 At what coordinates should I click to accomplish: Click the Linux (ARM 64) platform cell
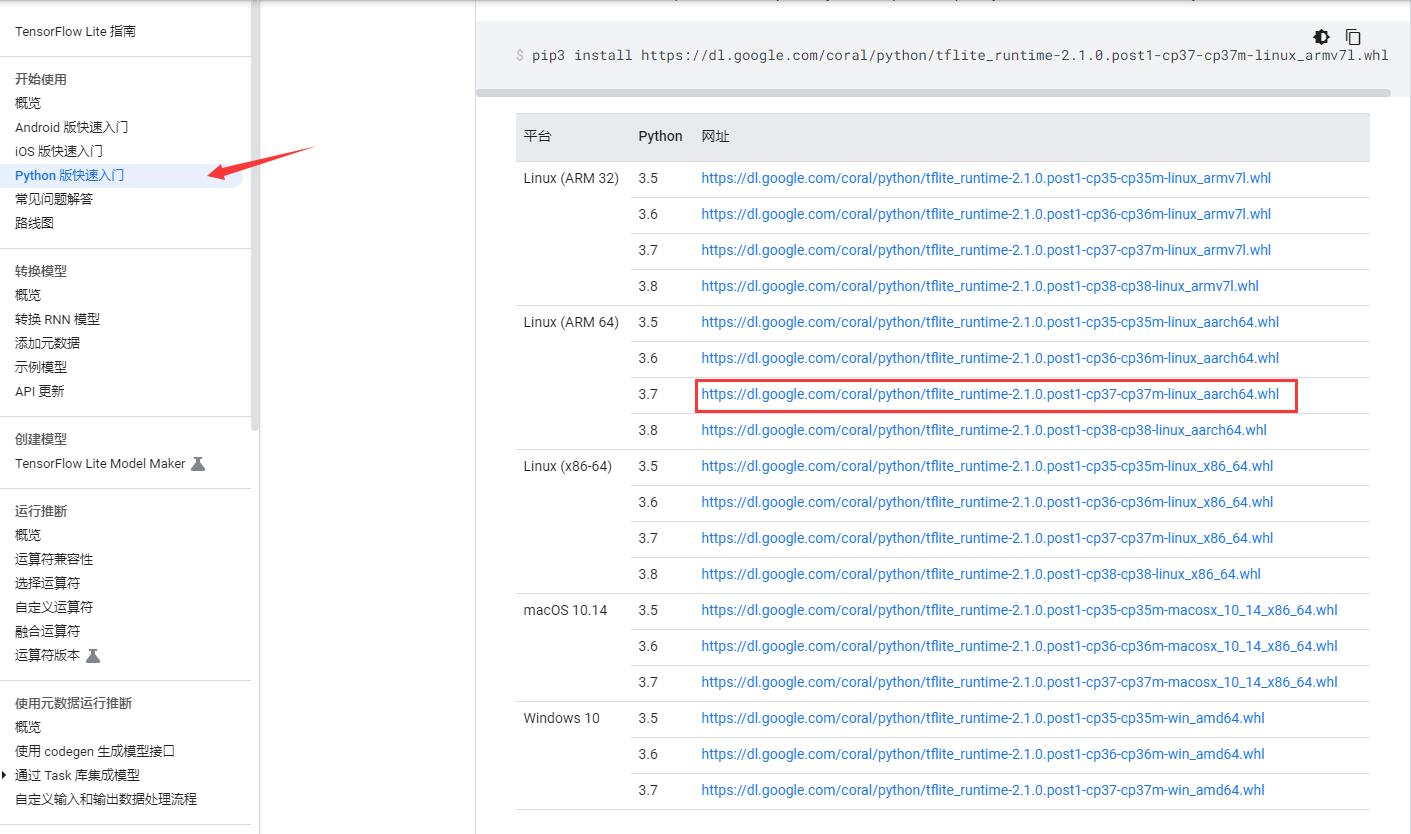click(571, 322)
